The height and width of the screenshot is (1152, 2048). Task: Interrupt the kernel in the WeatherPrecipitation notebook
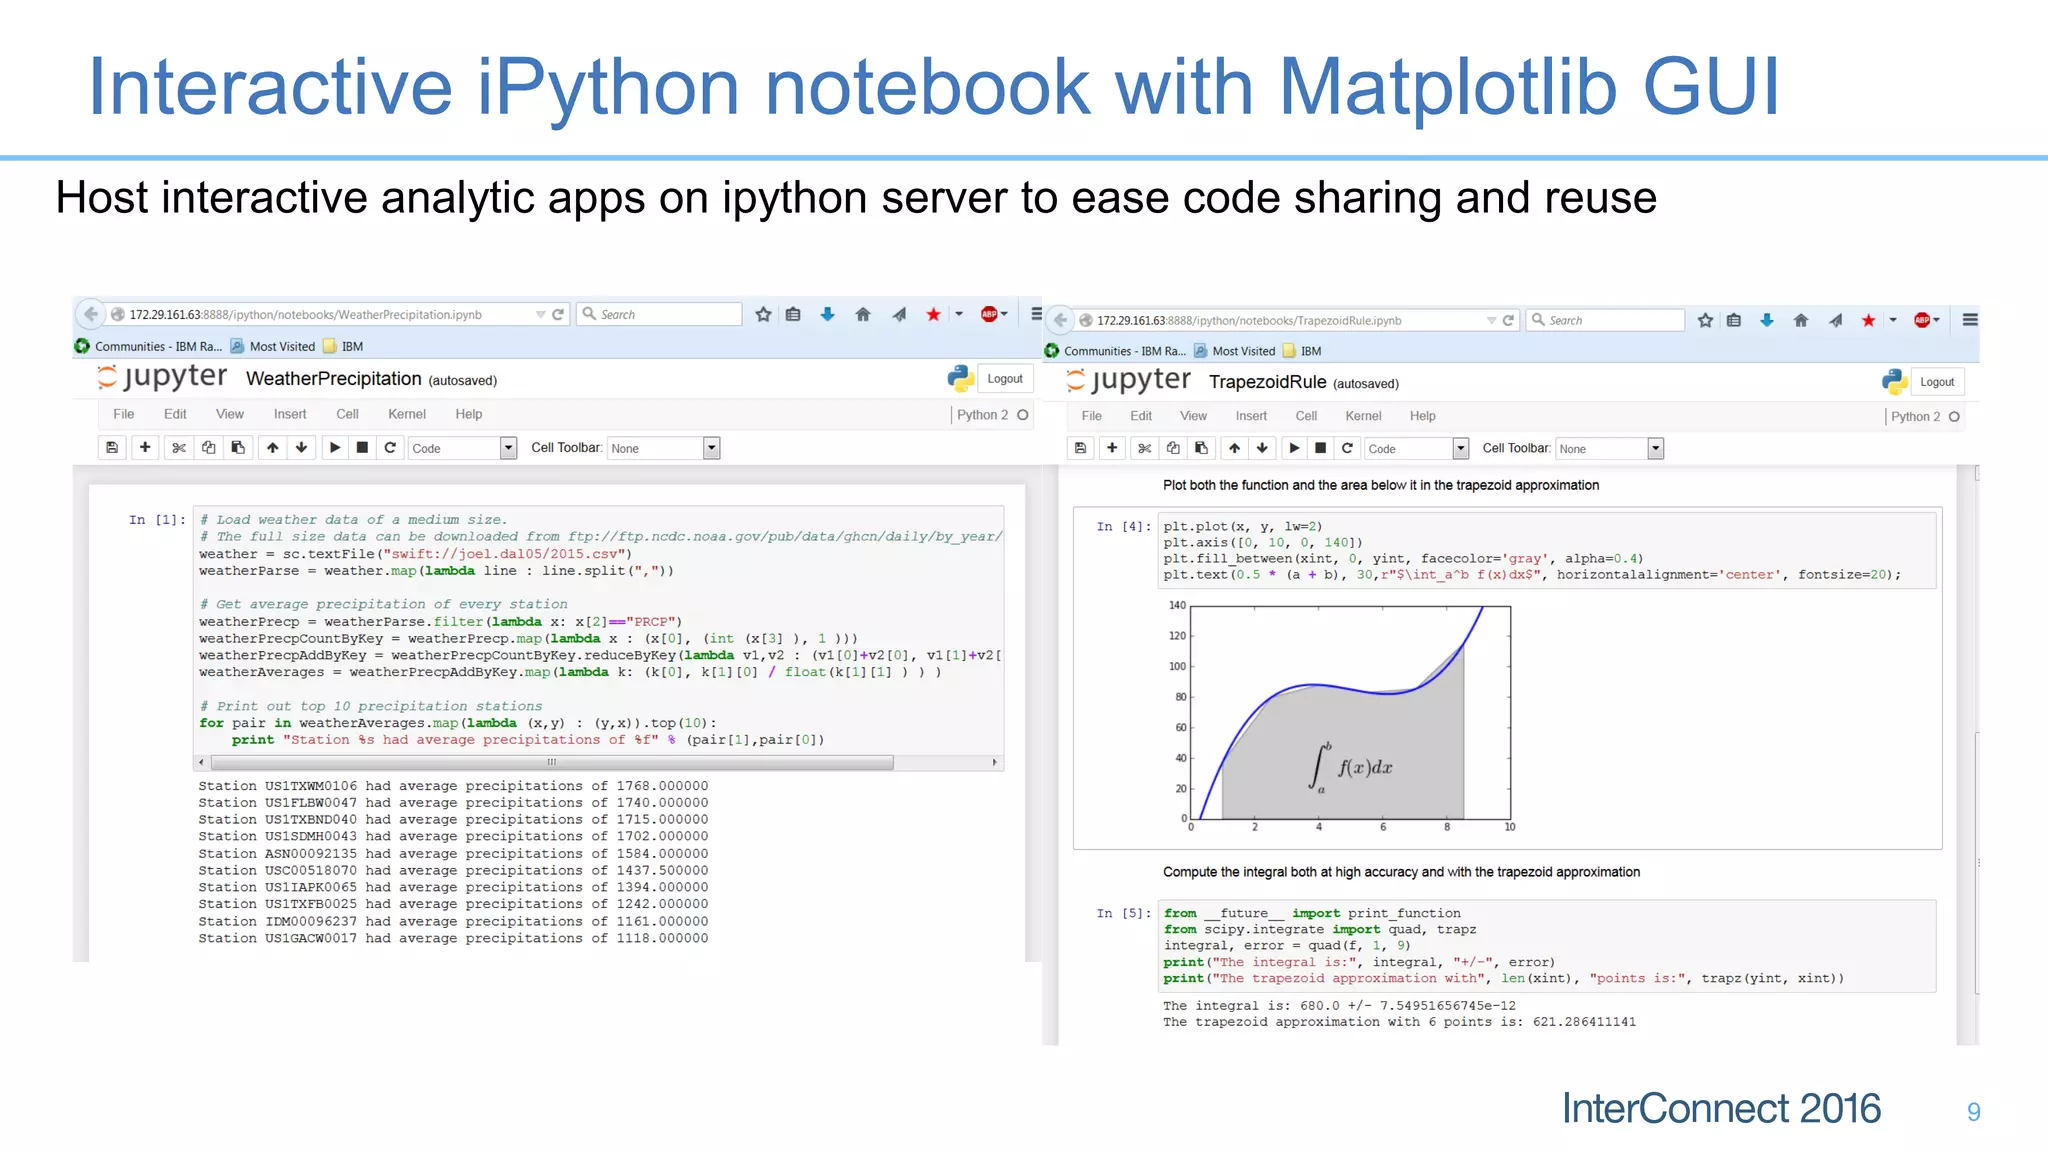pos(363,448)
